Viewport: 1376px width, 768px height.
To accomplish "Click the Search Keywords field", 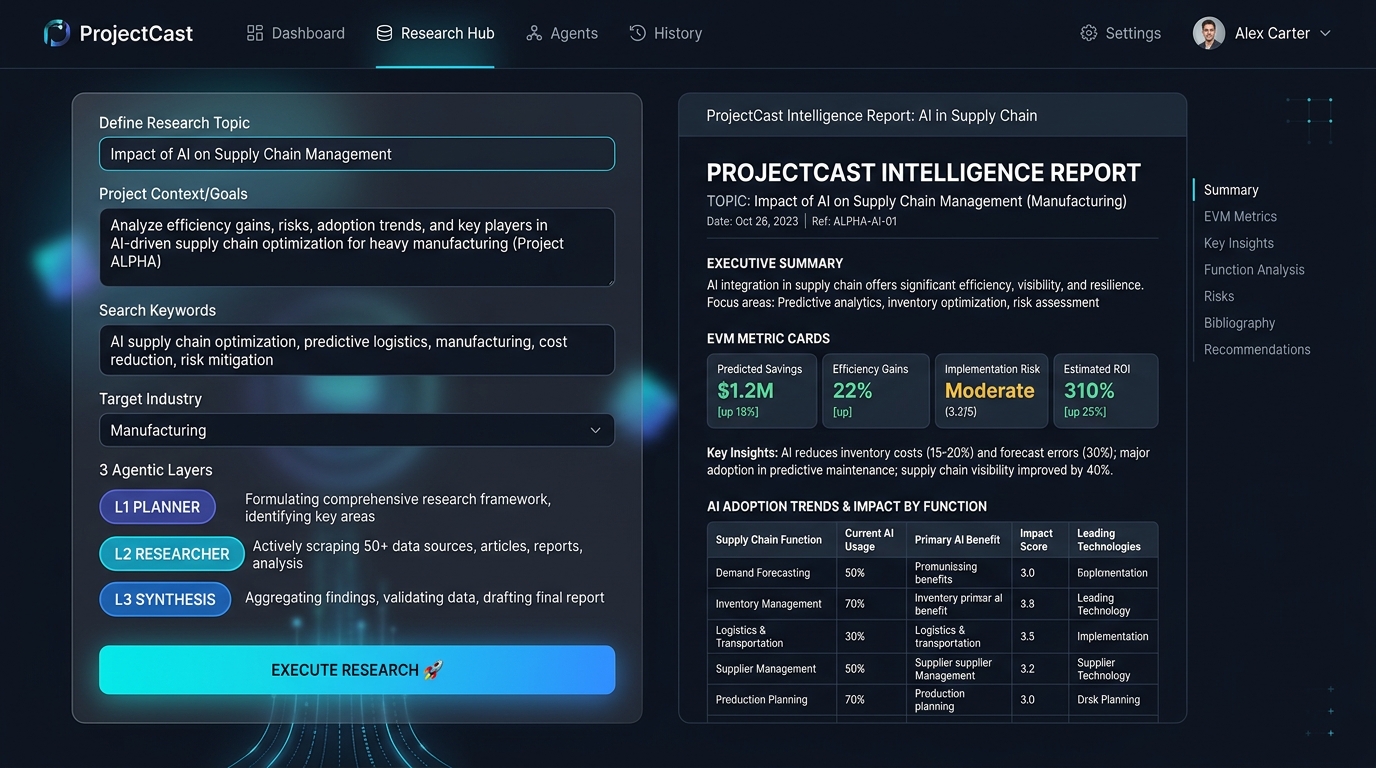I will pos(357,350).
